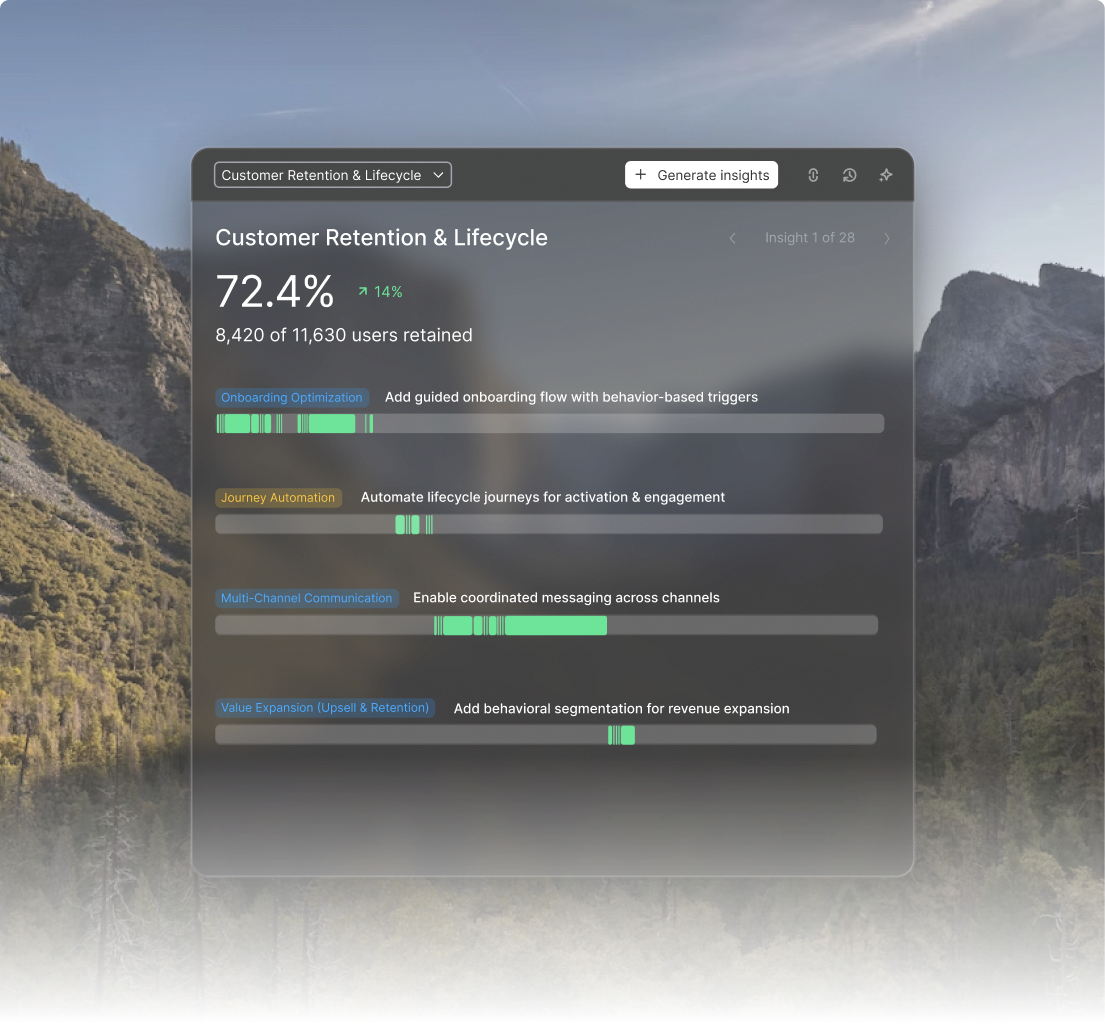This screenshot has height=1025, width=1105.
Task: Open the history clock icon
Action: tap(849, 175)
